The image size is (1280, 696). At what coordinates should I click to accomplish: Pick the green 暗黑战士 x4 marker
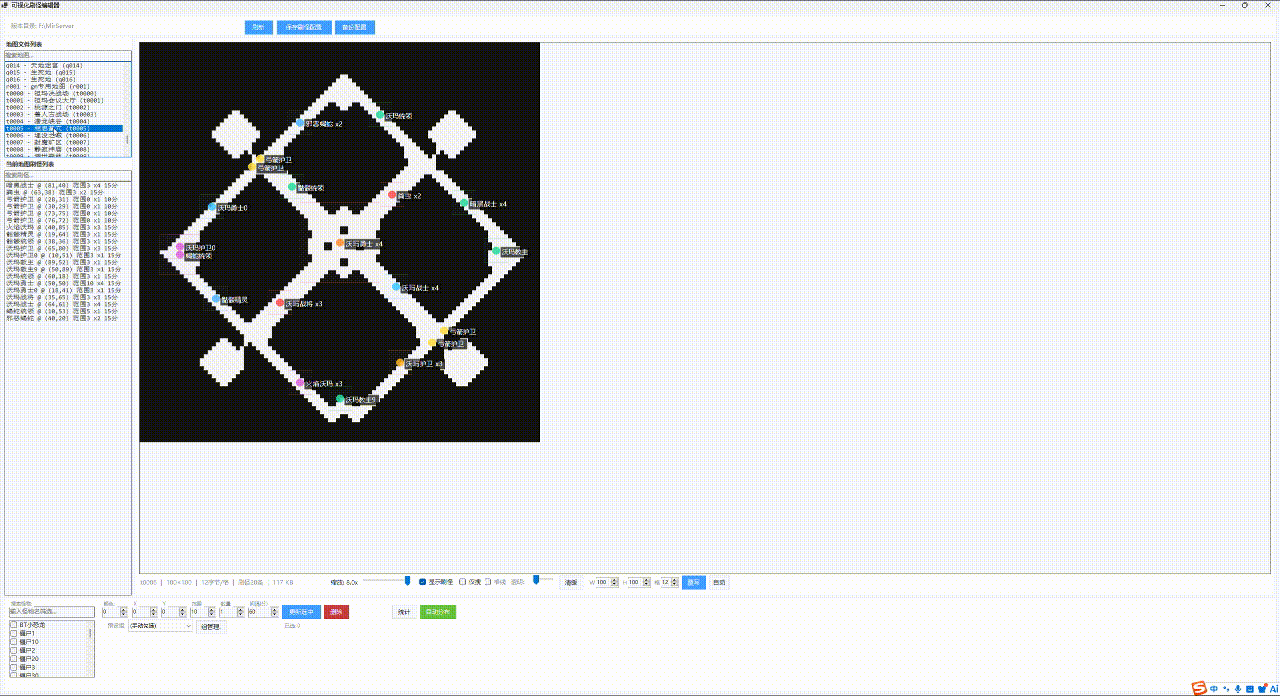(x=464, y=203)
